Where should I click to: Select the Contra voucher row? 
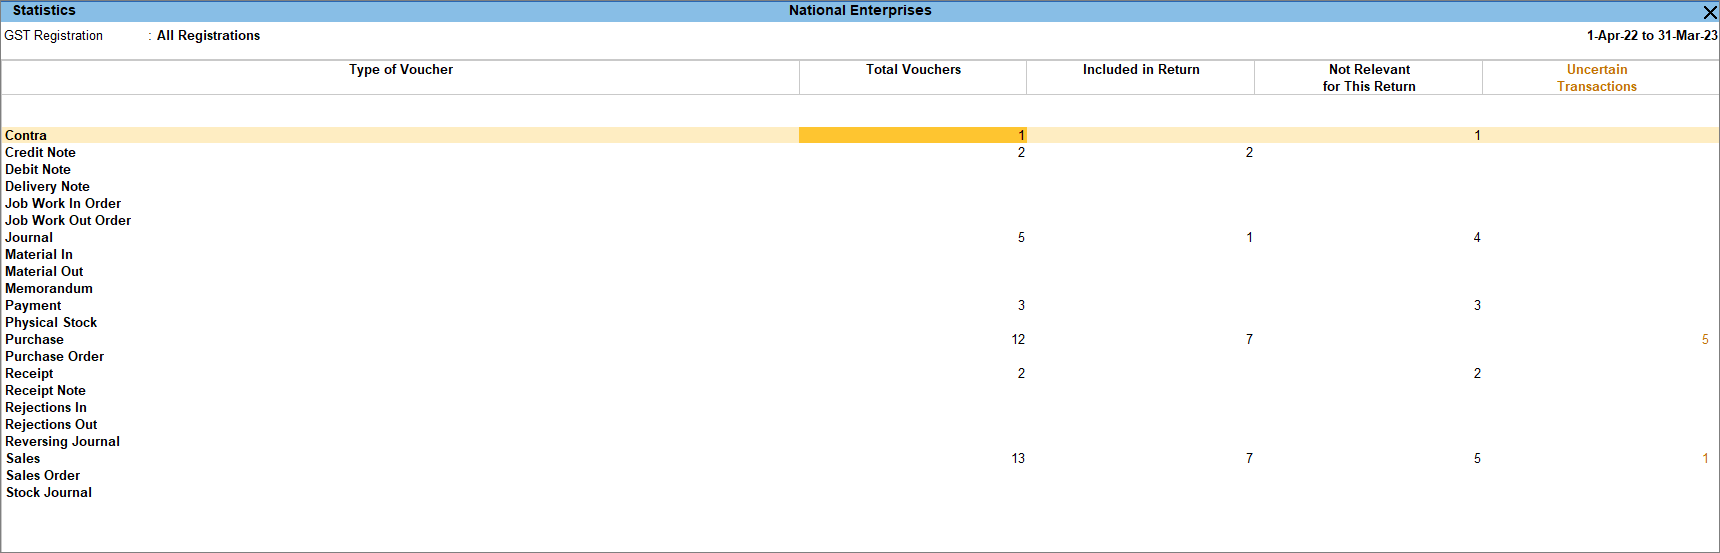[x=860, y=135]
